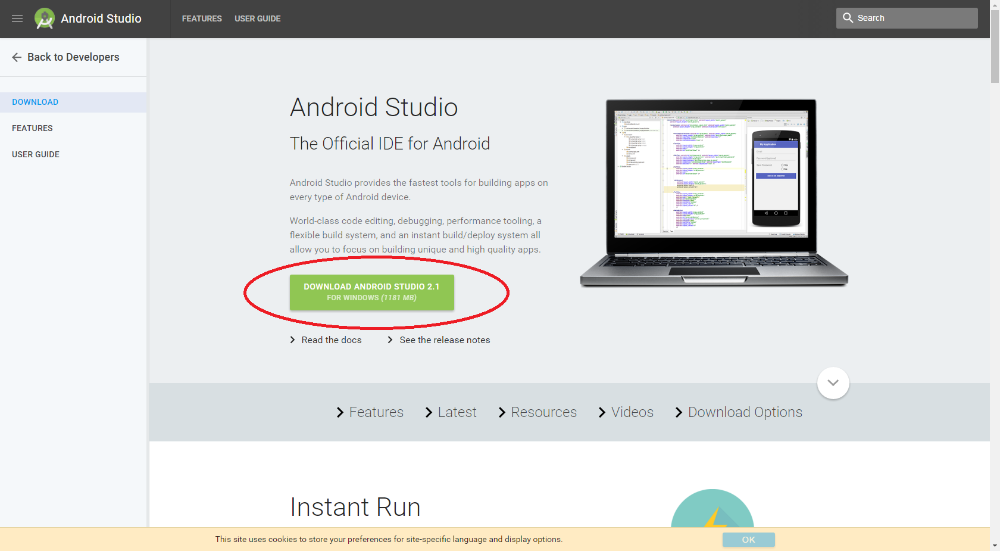Select DOWNLOAD in the left sidebar
This screenshot has width=1000, height=551.
tap(73, 102)
